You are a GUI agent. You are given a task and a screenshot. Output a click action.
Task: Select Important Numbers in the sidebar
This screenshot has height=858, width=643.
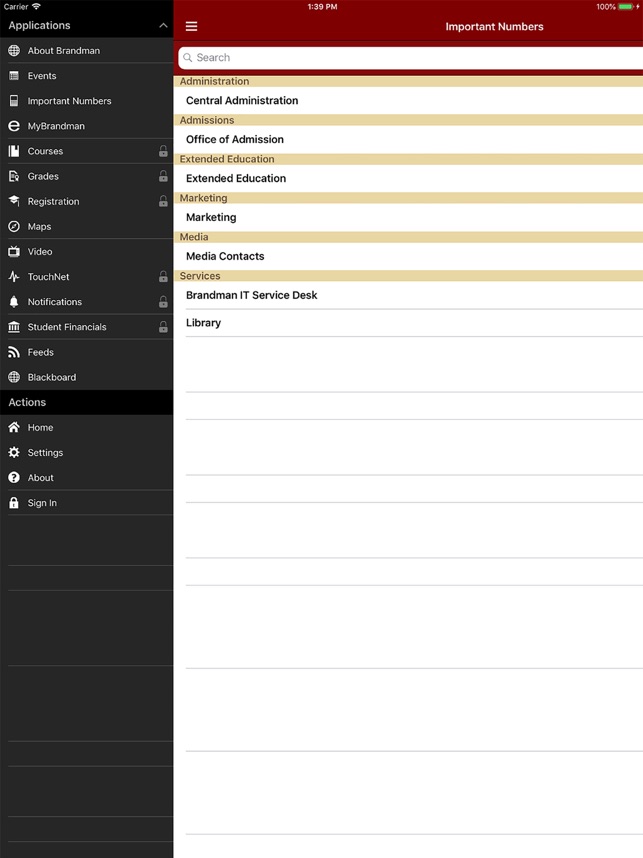[69, 101]
